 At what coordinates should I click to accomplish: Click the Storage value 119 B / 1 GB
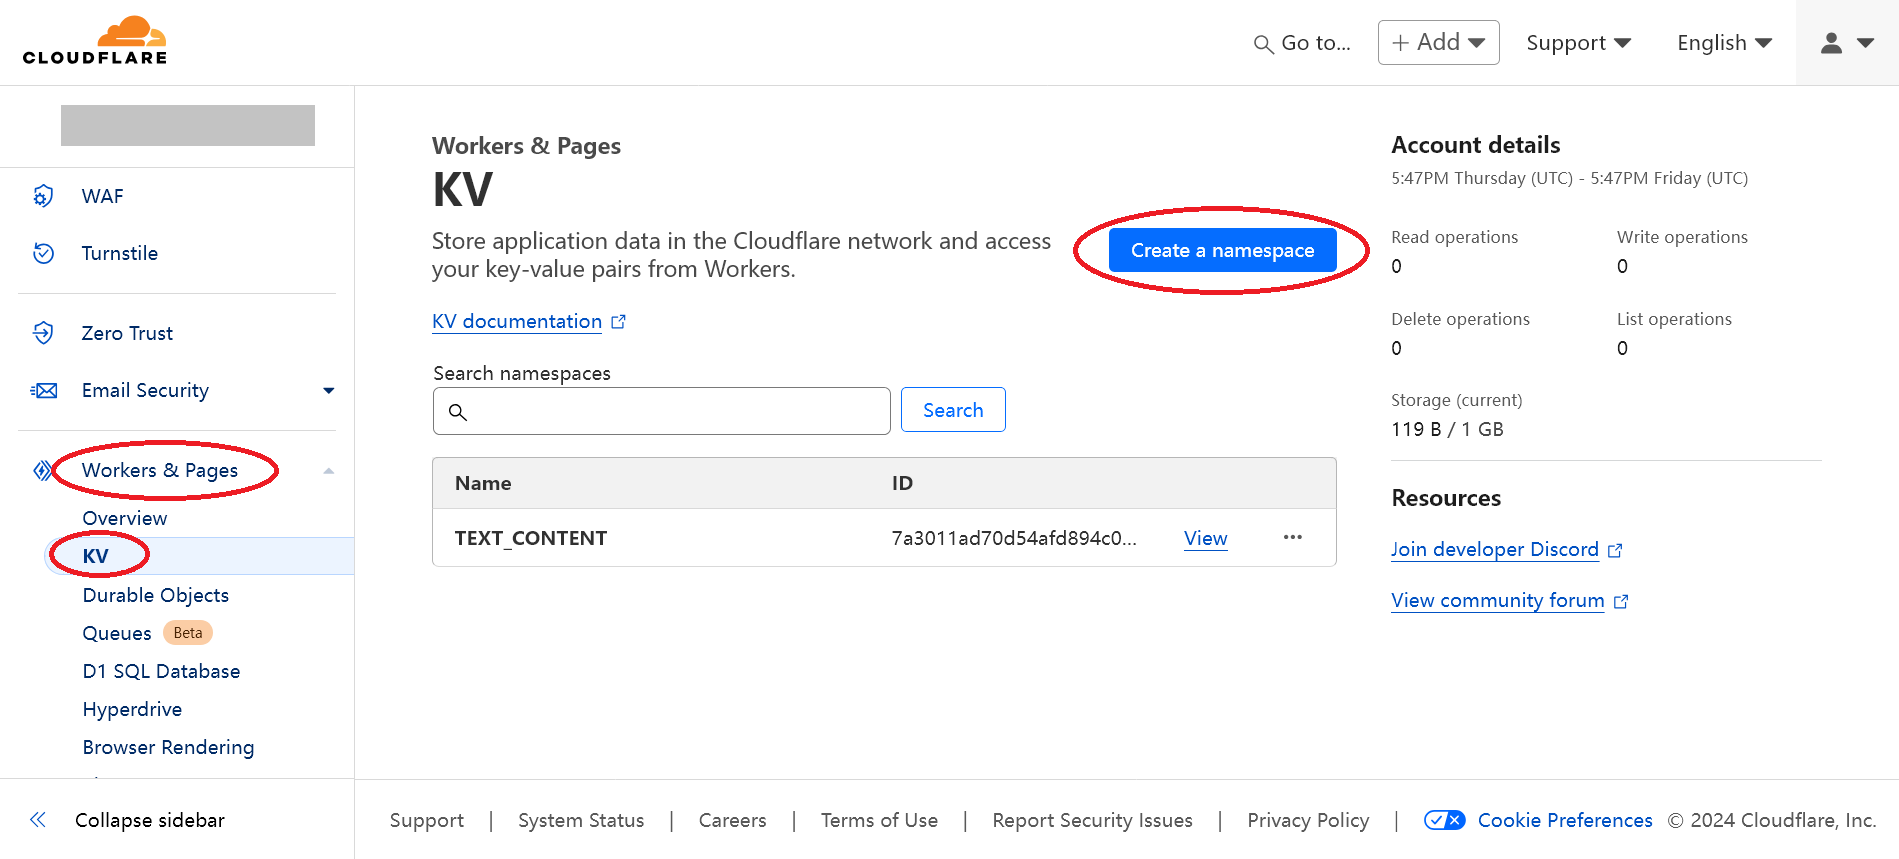[x=1447, y=429]
